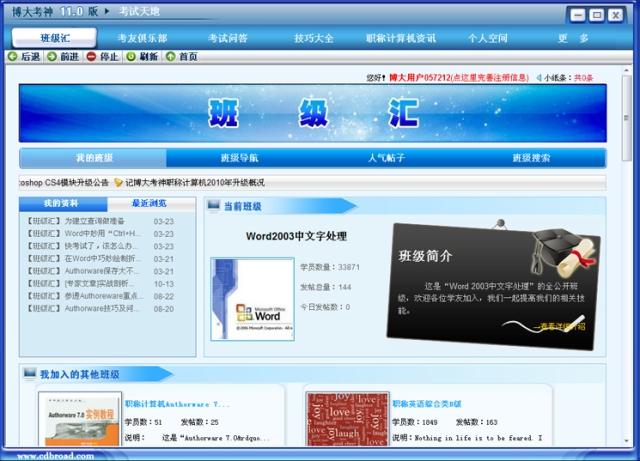Go to Home (首页) icon

click(171, 57)
